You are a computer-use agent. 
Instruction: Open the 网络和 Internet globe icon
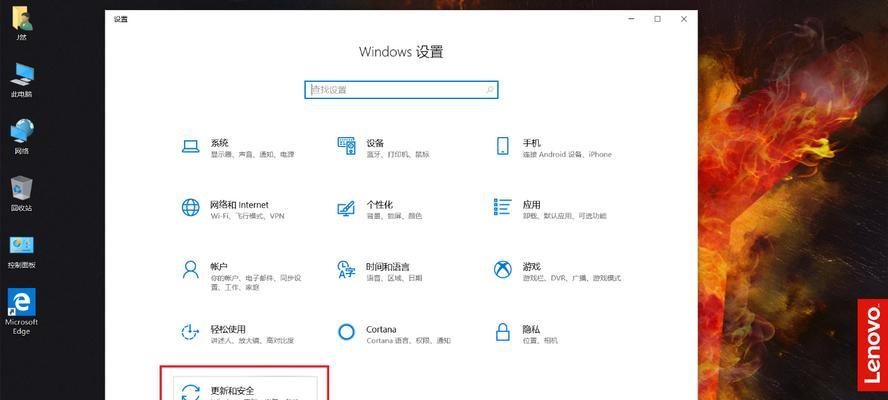point(190,207)
